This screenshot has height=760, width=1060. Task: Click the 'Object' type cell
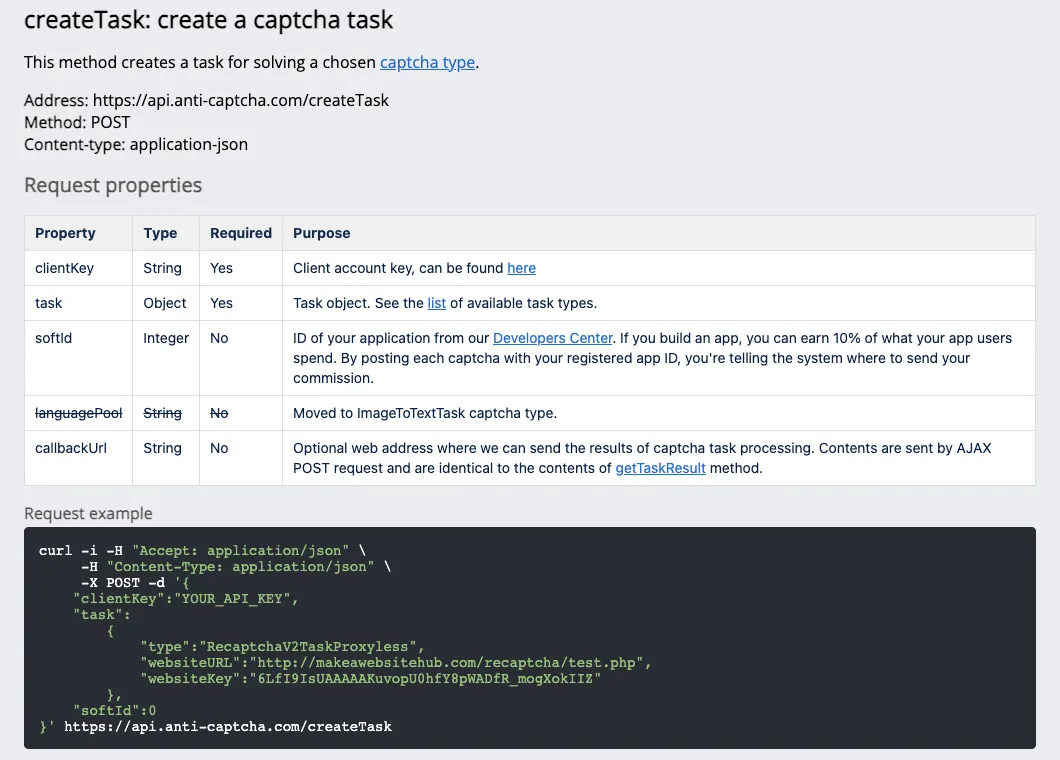(164, 303)
